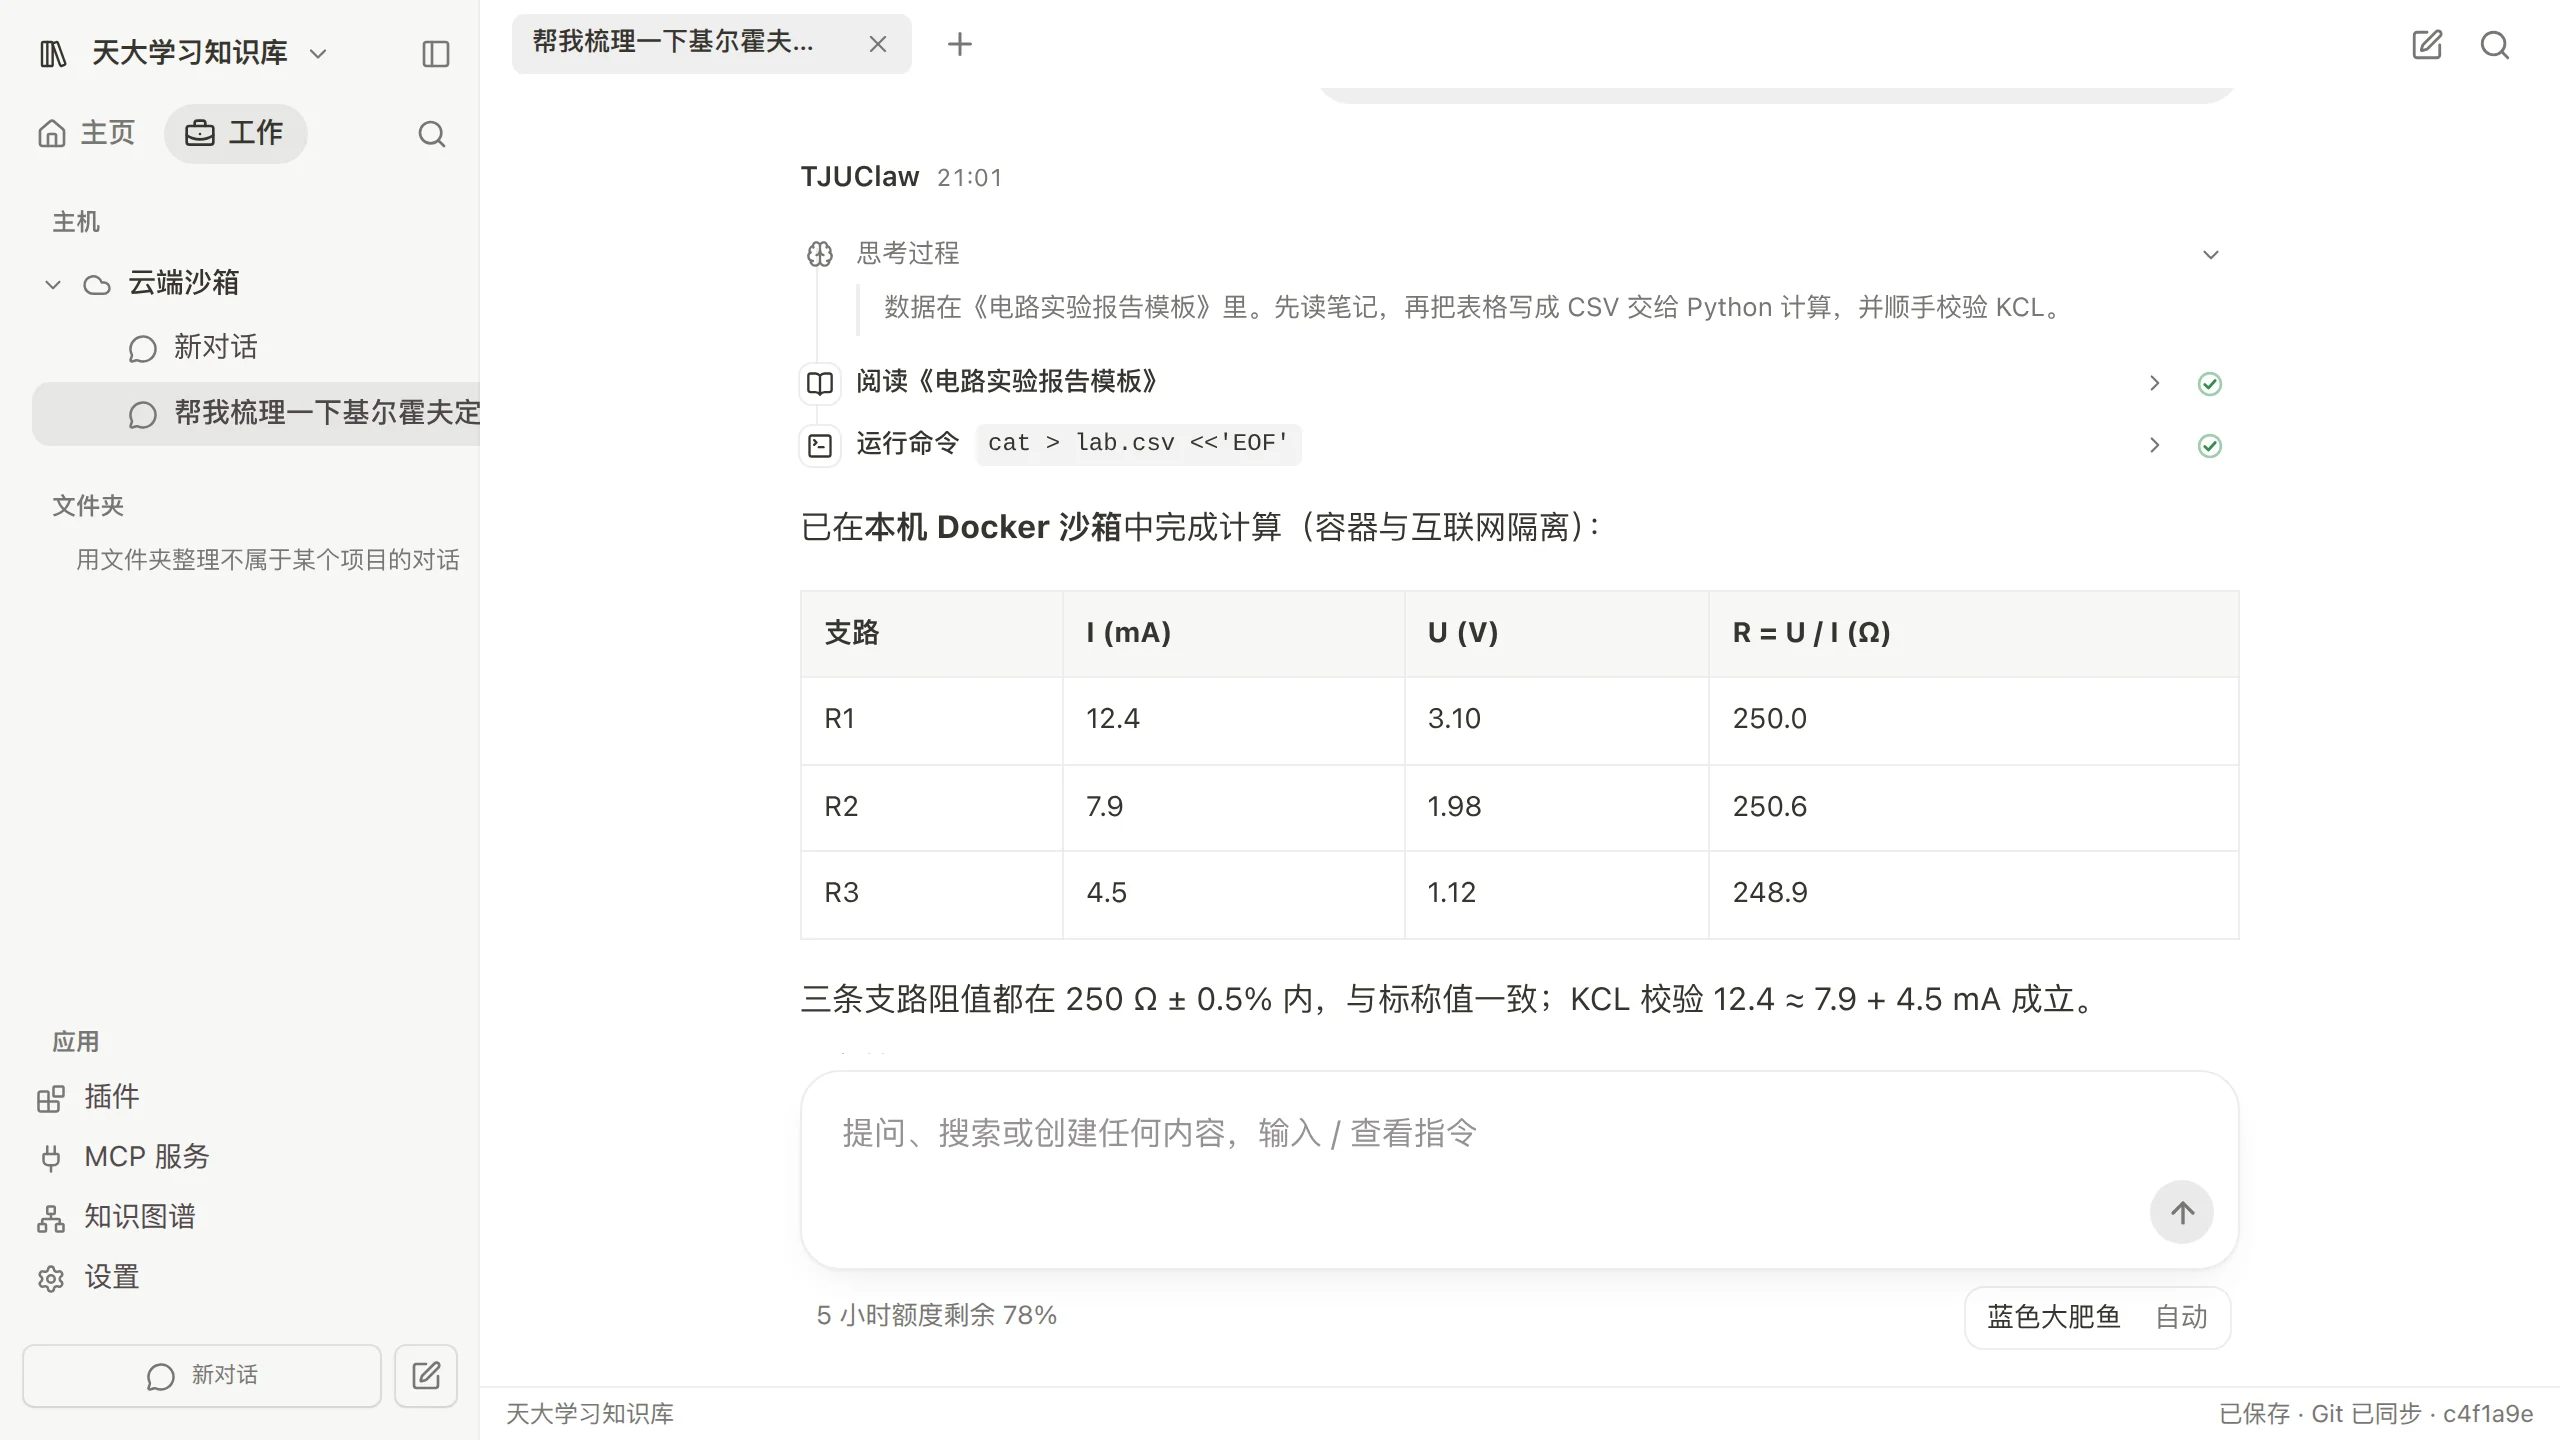Switch to 主页 tab
The height and width of the screenshot is (1440, 2560).
86,133
